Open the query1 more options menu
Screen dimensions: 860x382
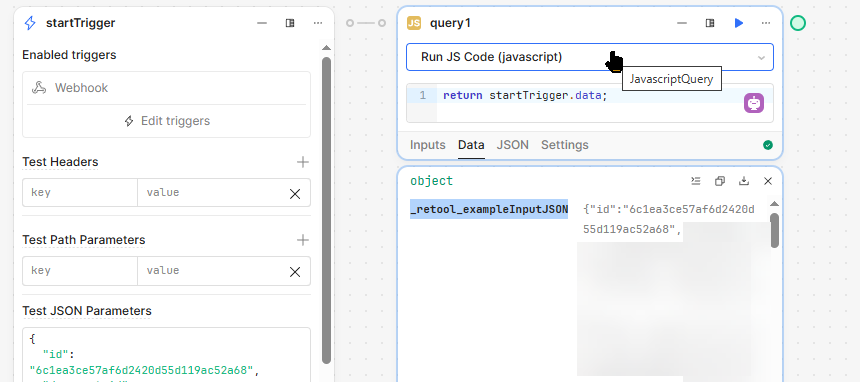tap(766, 23)
